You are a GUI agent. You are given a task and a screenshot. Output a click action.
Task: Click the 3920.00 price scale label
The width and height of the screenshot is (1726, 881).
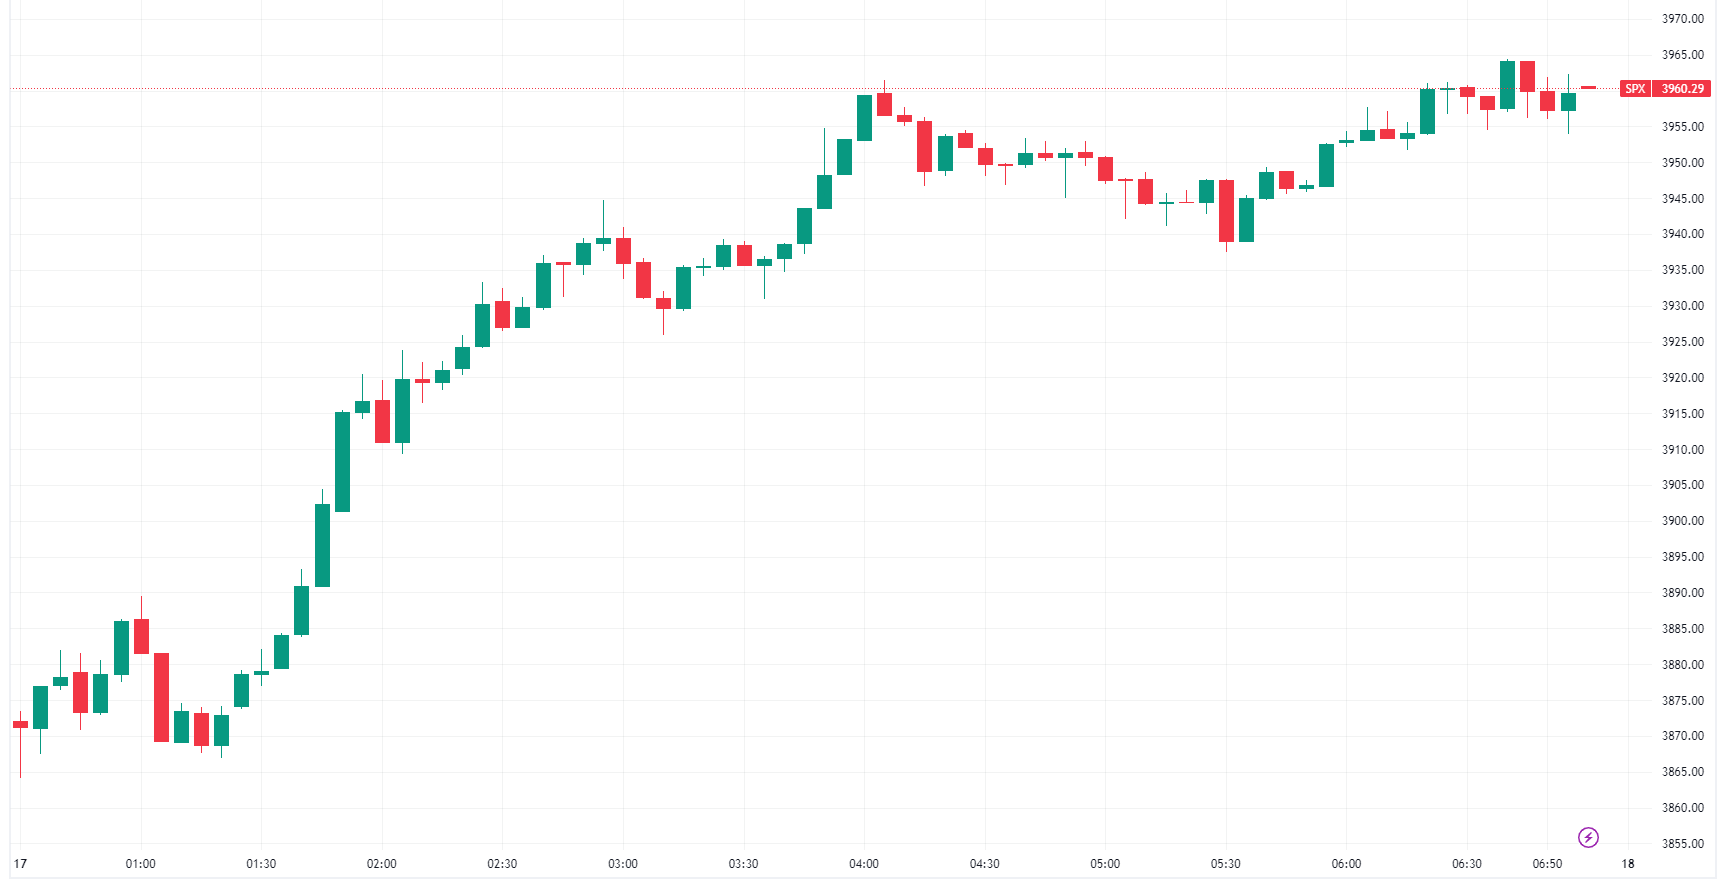(x=1683, y=378)
